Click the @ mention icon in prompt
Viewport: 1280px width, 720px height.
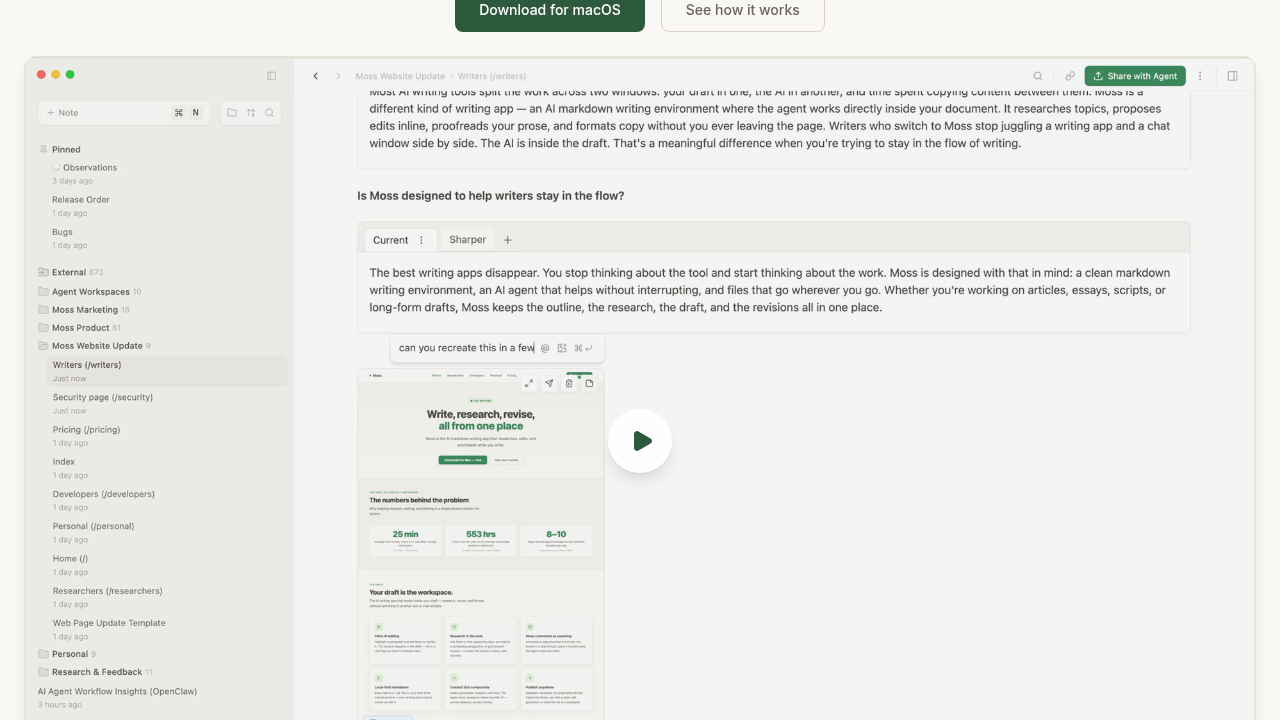pyautogui.click(x=545, y=348)
